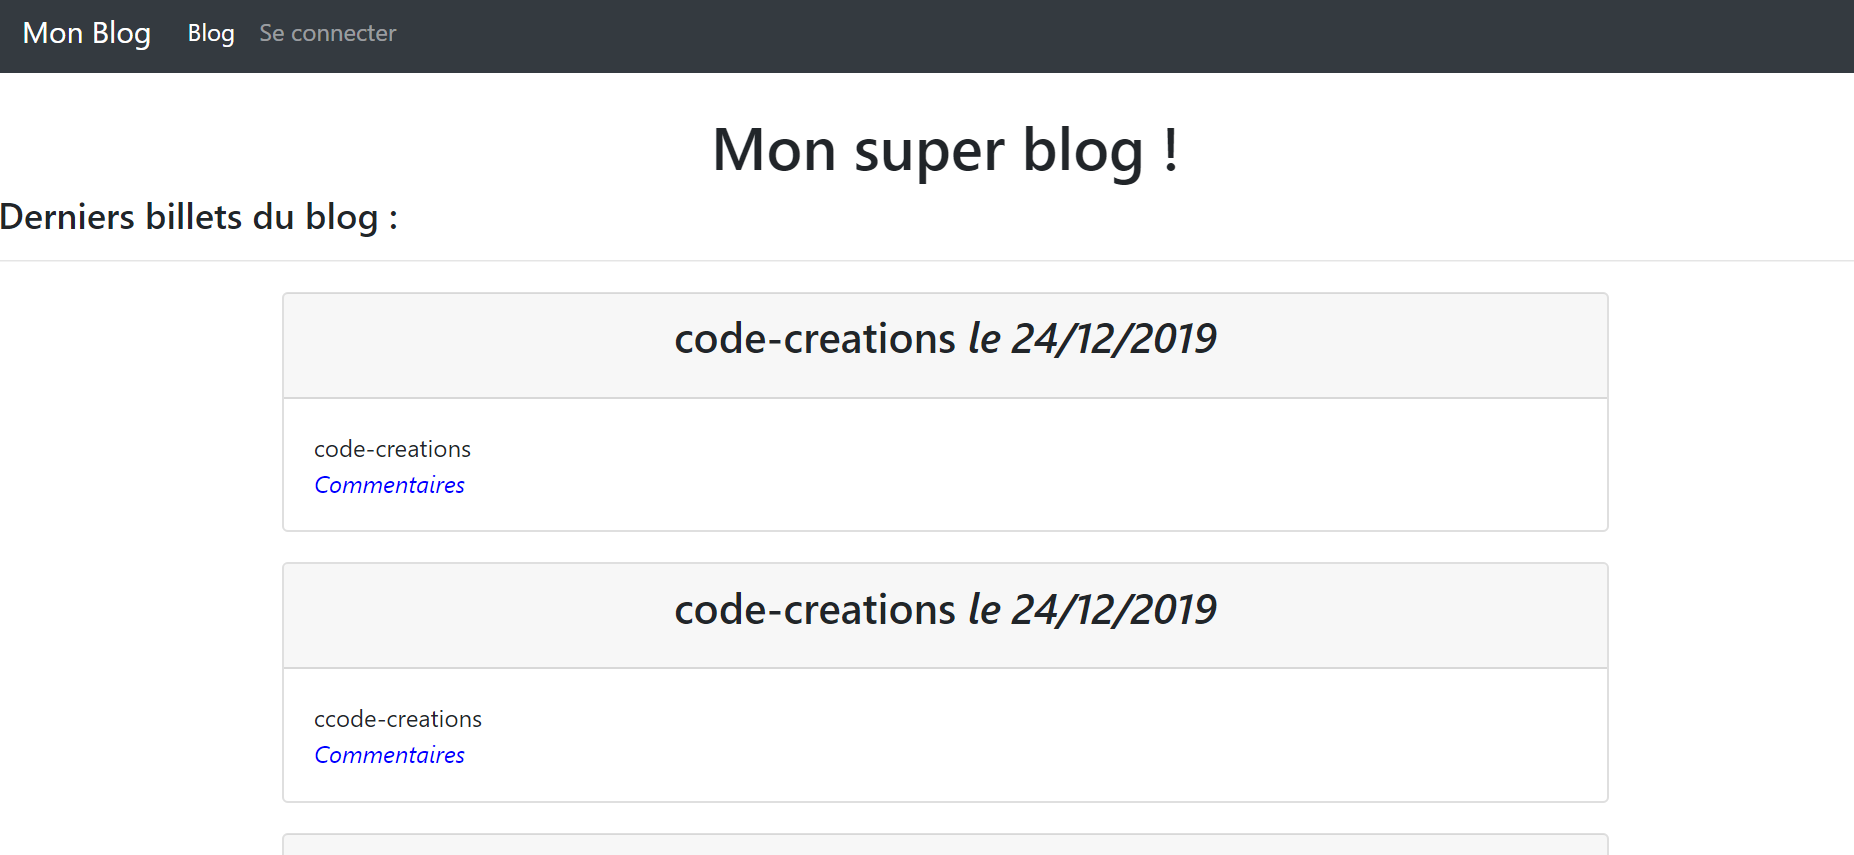This screenshot has height=855, width=1854.
Task: Click the Mon Blog brand logo link
Action: coord(86,33)
